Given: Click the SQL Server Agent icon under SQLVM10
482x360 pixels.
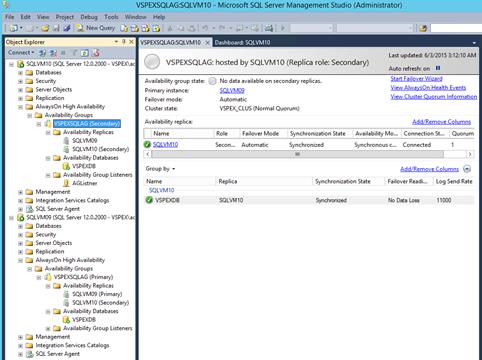Looking at the screenshot, I should [x=29, y=209].
